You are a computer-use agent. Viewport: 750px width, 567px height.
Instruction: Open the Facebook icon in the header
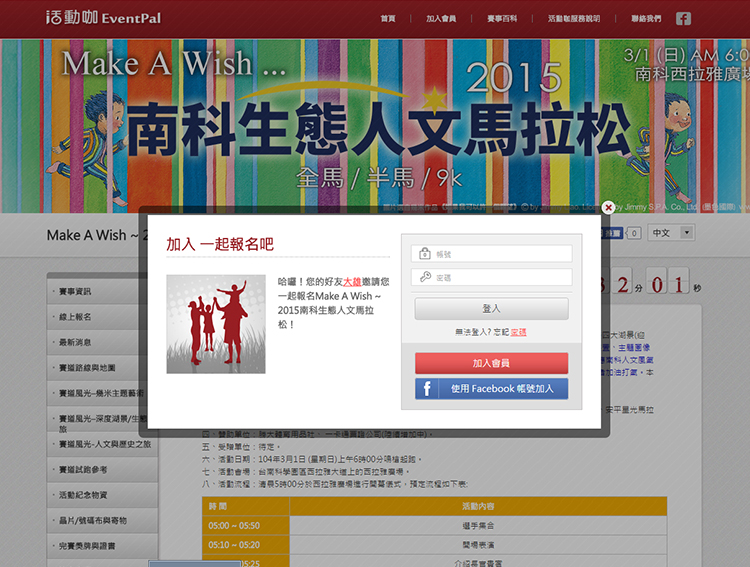point(683,19)
